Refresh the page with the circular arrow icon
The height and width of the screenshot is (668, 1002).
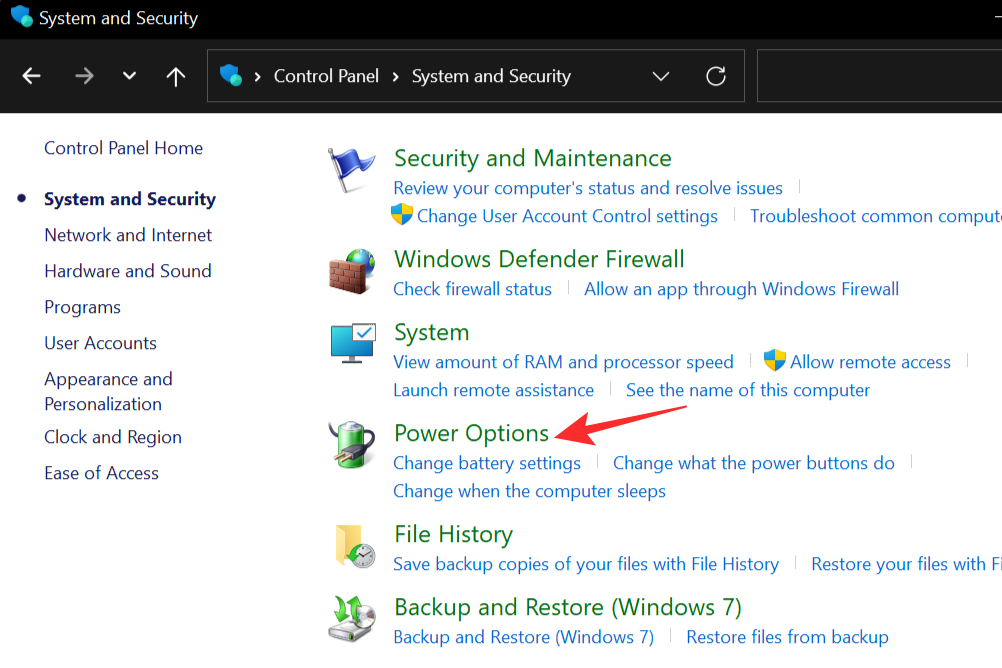(716, 75)
